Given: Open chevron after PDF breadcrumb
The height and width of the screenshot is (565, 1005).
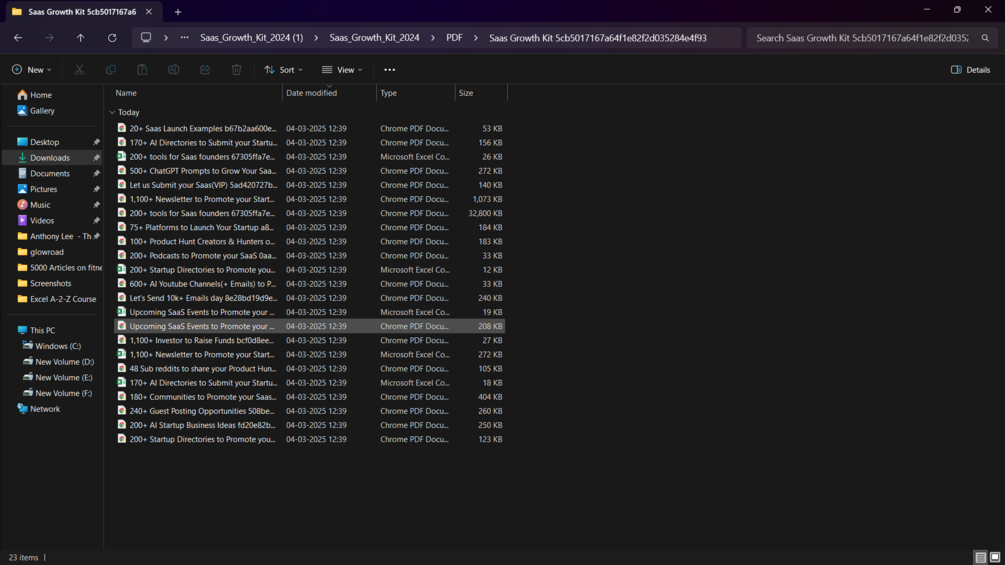Looking at the screenshot, I should [476, 38].
